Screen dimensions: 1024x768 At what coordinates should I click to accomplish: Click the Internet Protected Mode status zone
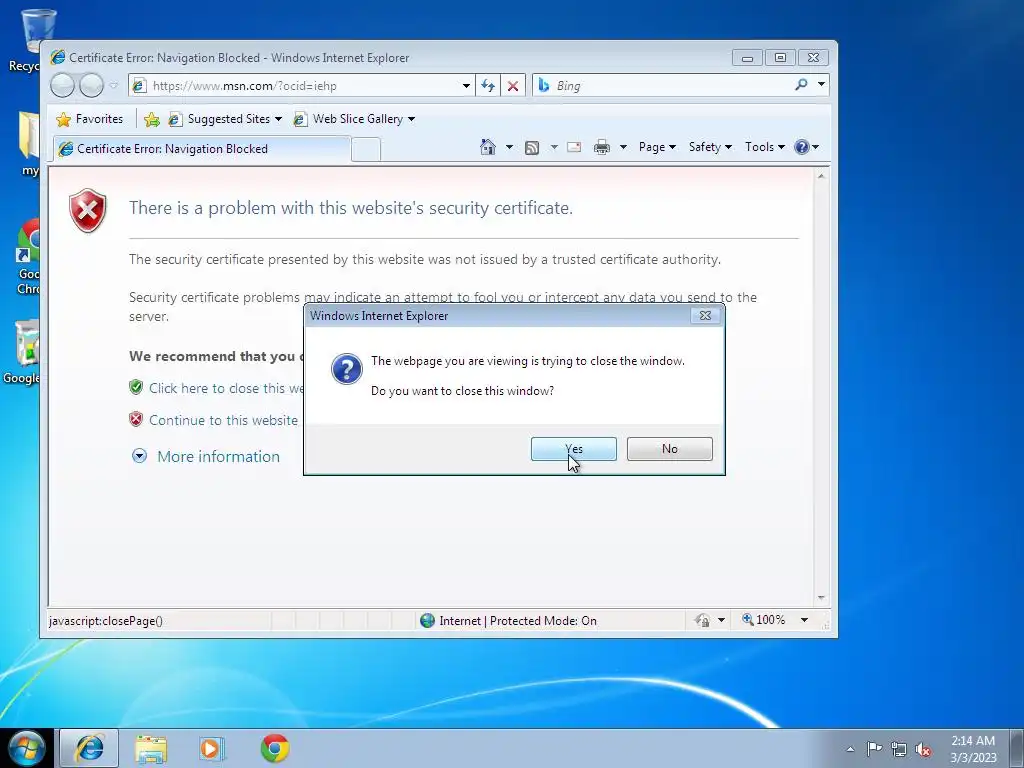508,620
